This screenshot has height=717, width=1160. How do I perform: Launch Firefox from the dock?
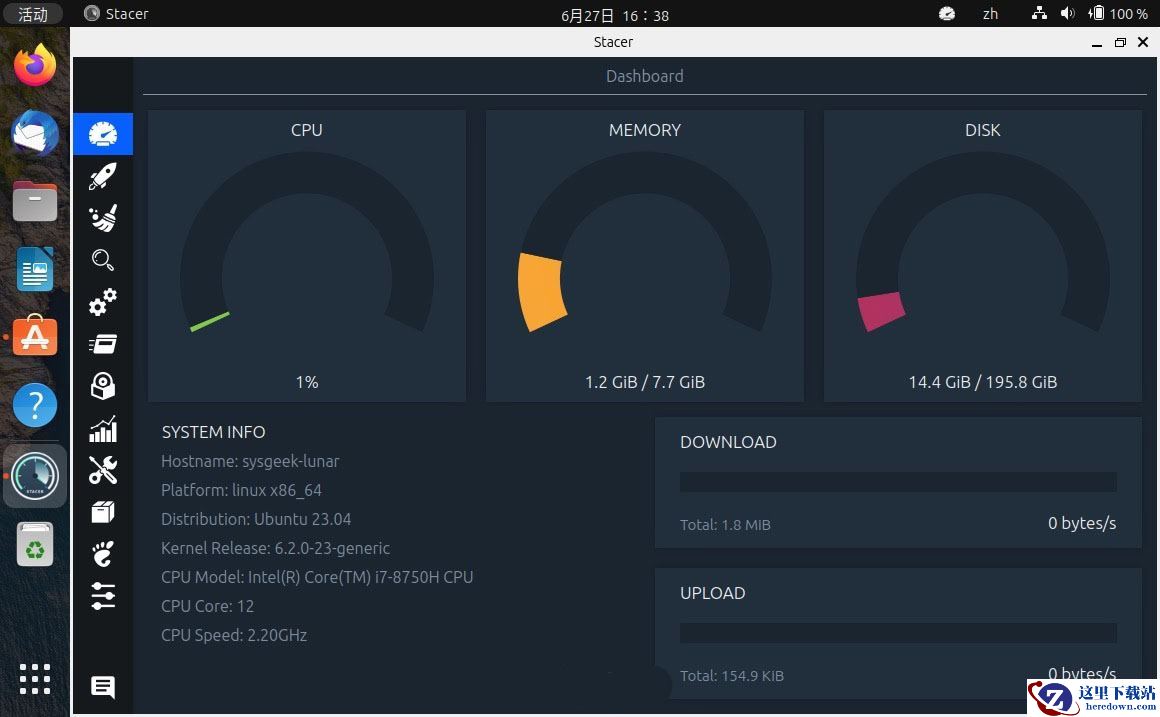[35, 65]
